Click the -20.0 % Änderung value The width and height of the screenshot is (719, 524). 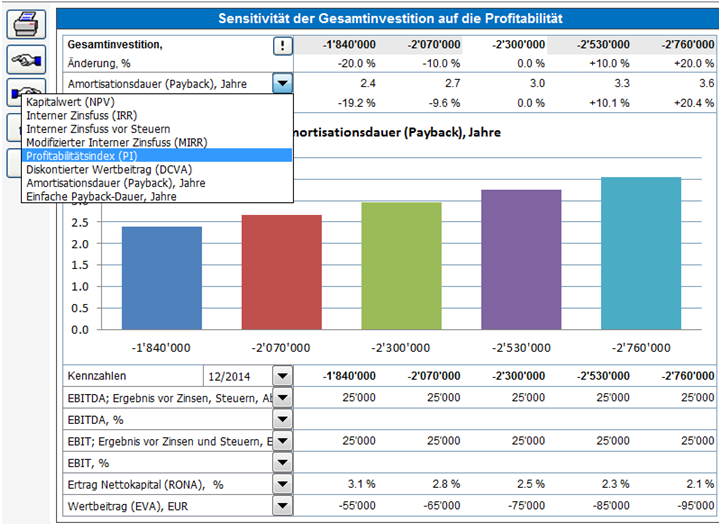tap(356, 63)
